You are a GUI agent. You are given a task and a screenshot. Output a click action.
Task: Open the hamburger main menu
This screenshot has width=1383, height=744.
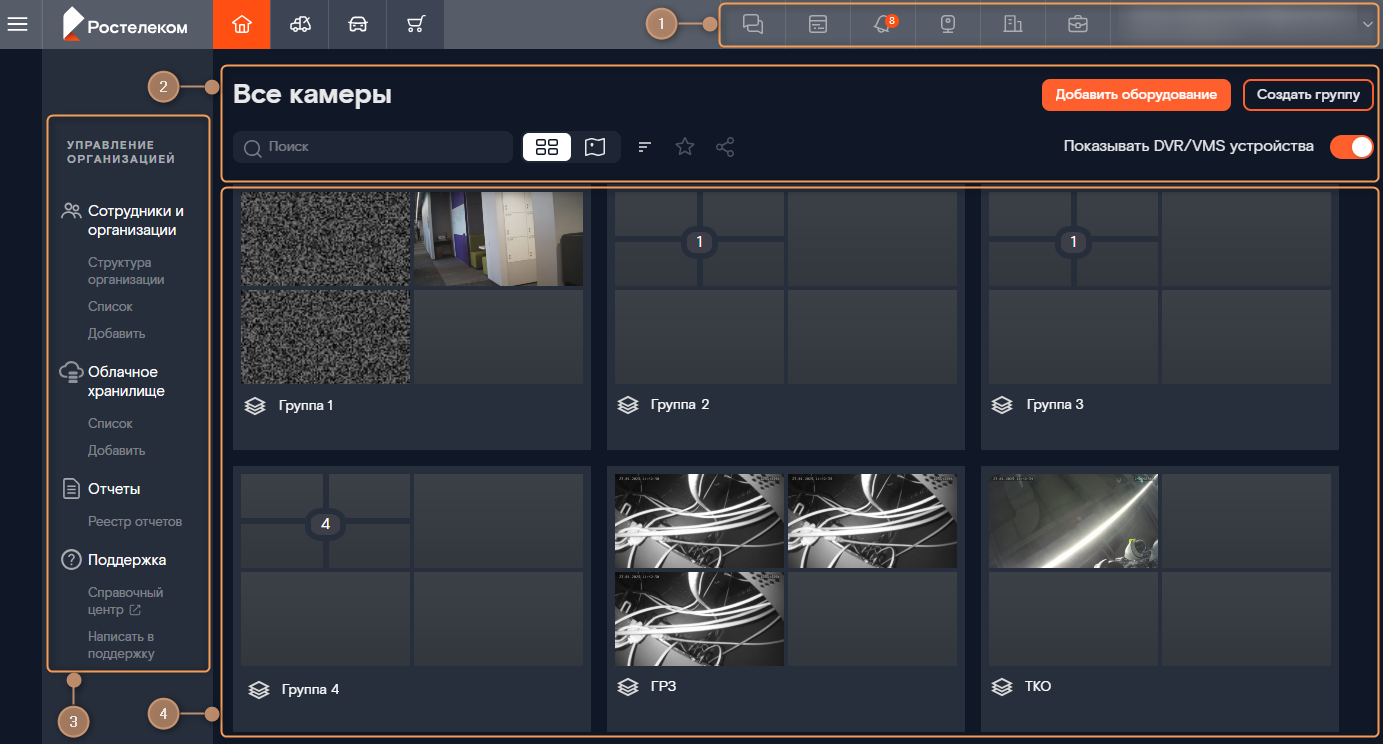tap(17, 24)
